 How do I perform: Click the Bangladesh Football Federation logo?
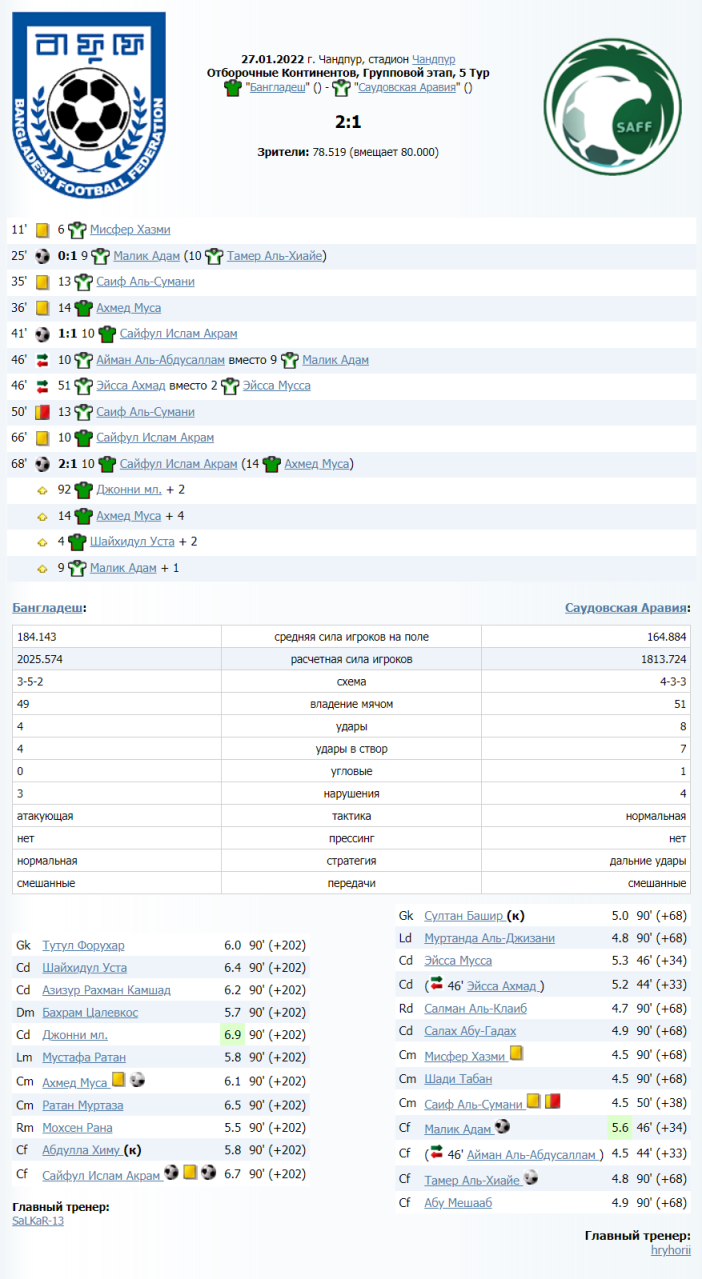click(x=88, y=105)
